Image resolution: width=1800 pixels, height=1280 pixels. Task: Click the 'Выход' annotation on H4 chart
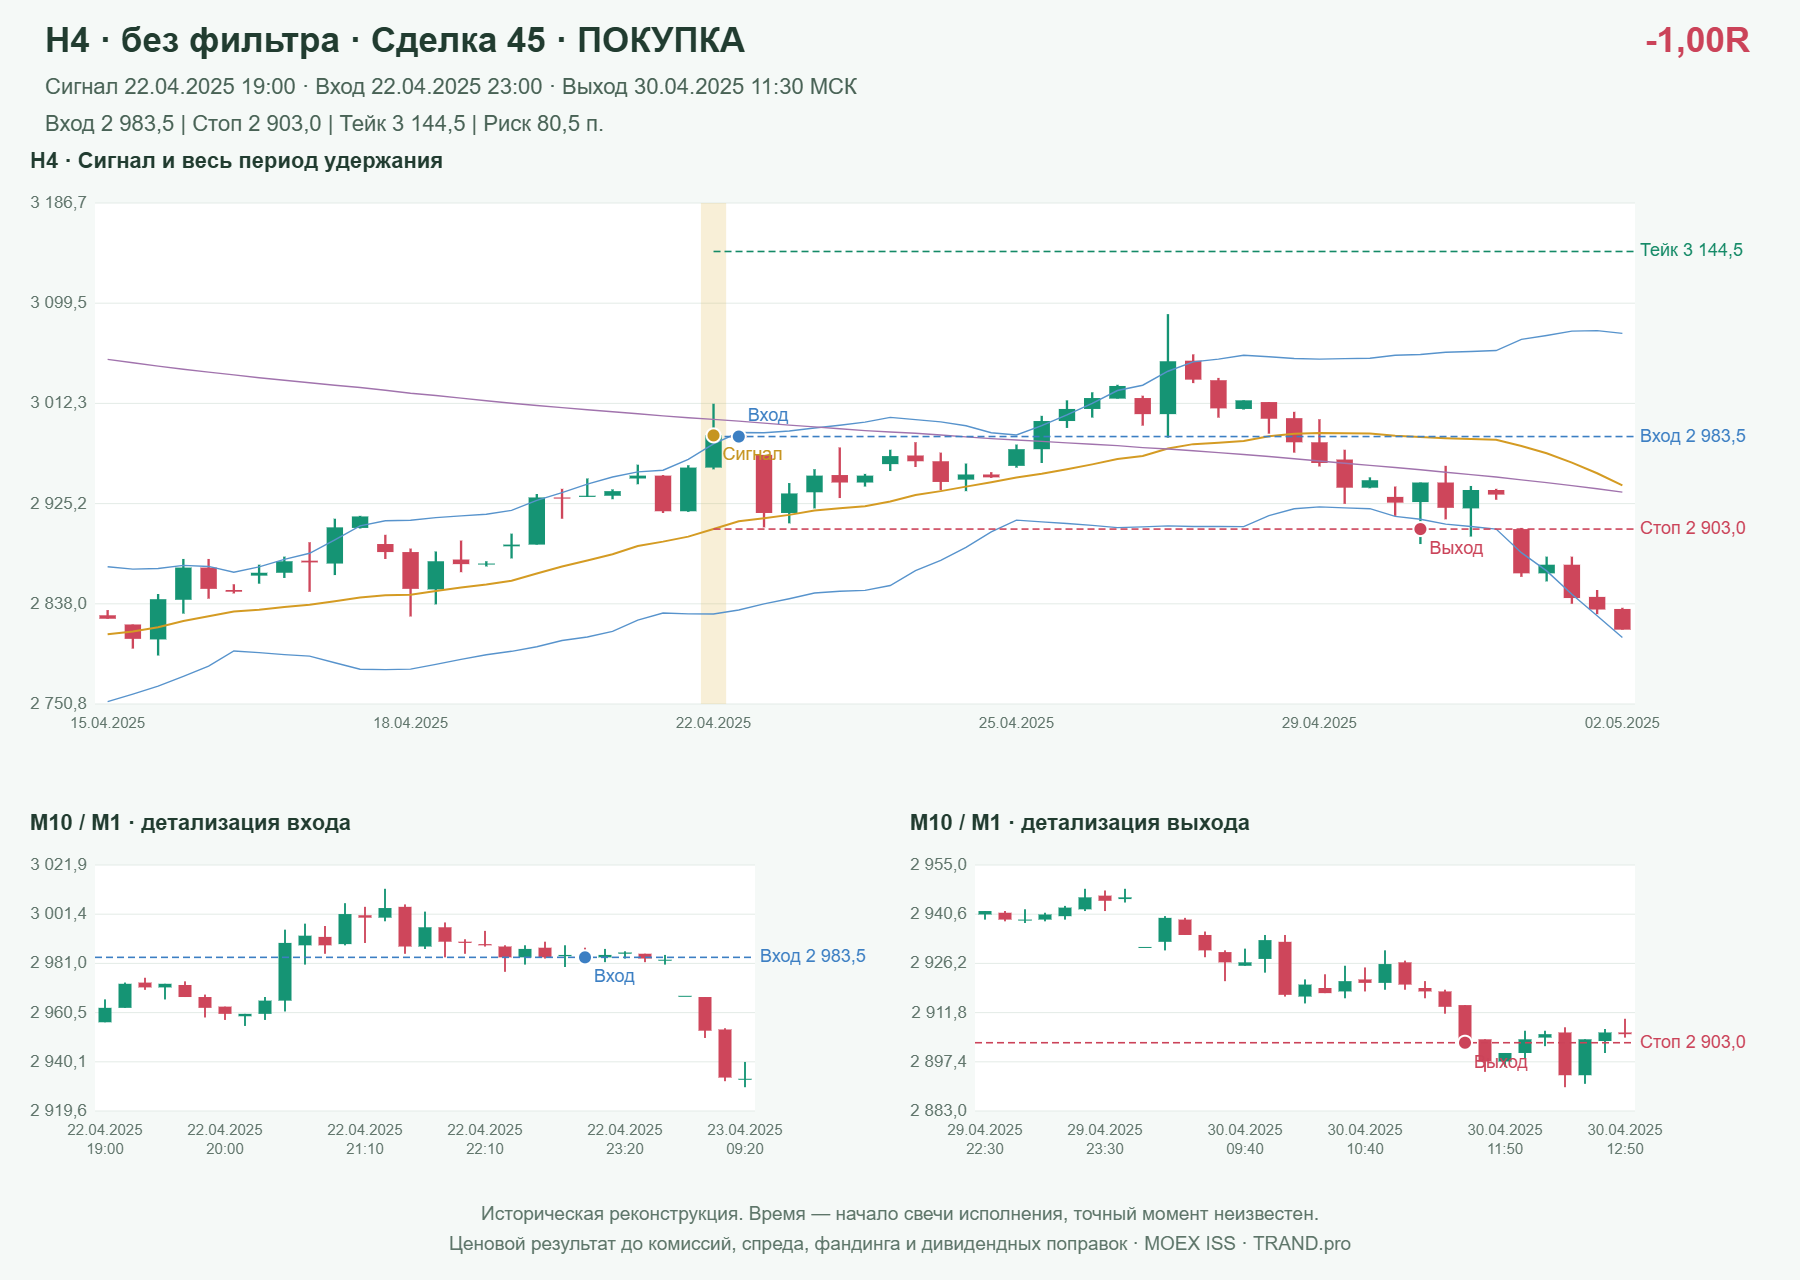click(1456, 548)
